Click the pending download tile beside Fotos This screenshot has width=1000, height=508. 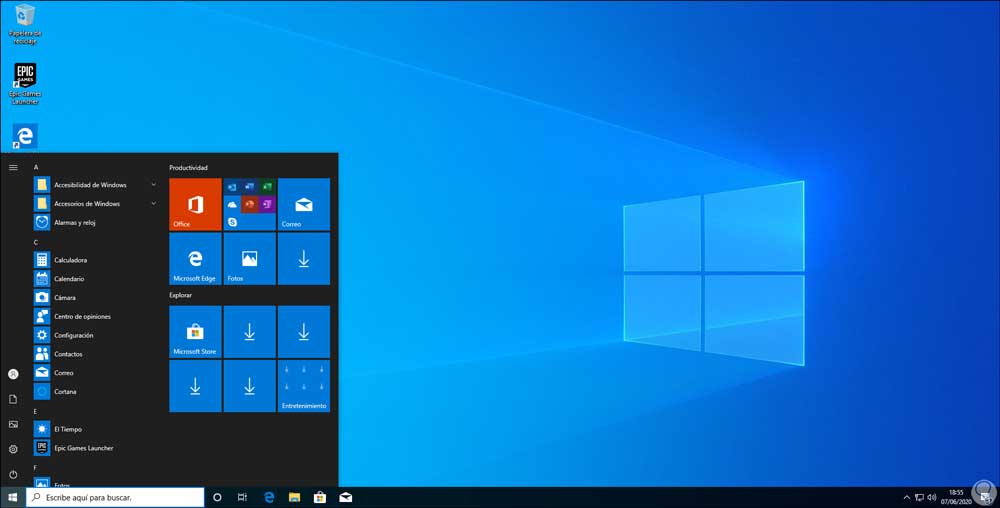click(x=304, y=258)
